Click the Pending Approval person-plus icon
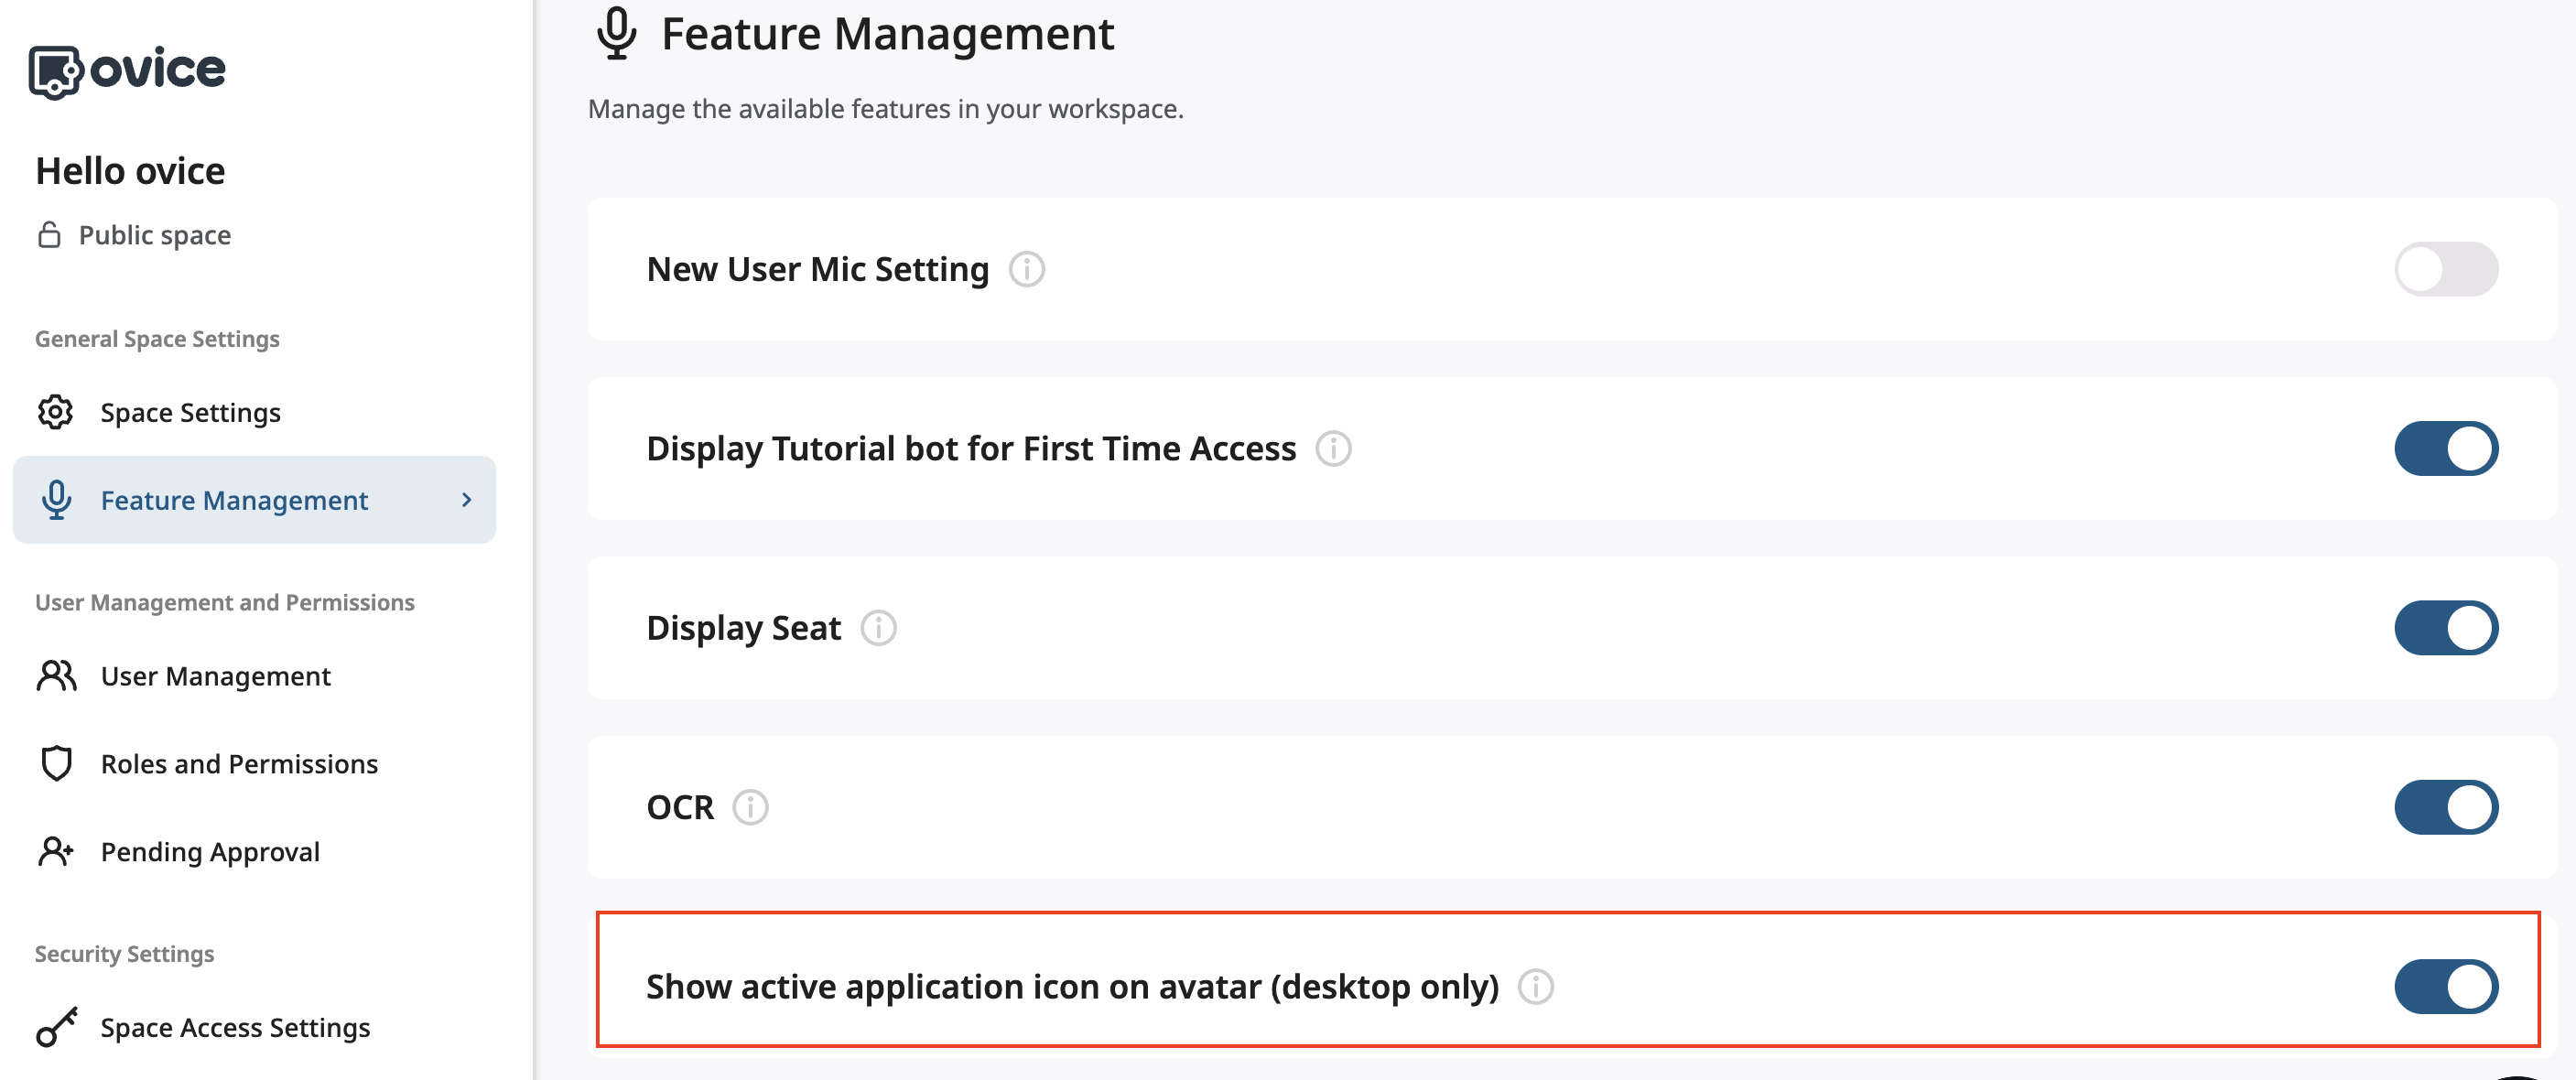Screen dimensions: 2576x1080 [x=56, y=852]
